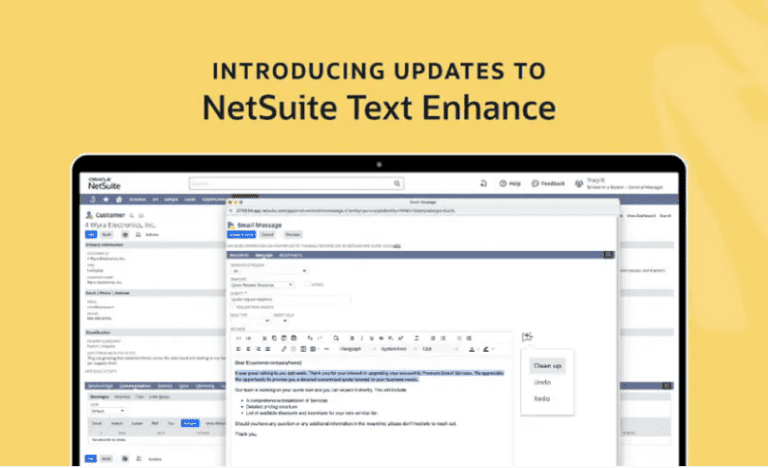Choose Clean up in Text Enhance menu
The width and height of the screenshot is (768, 468).
pos(547,366)
